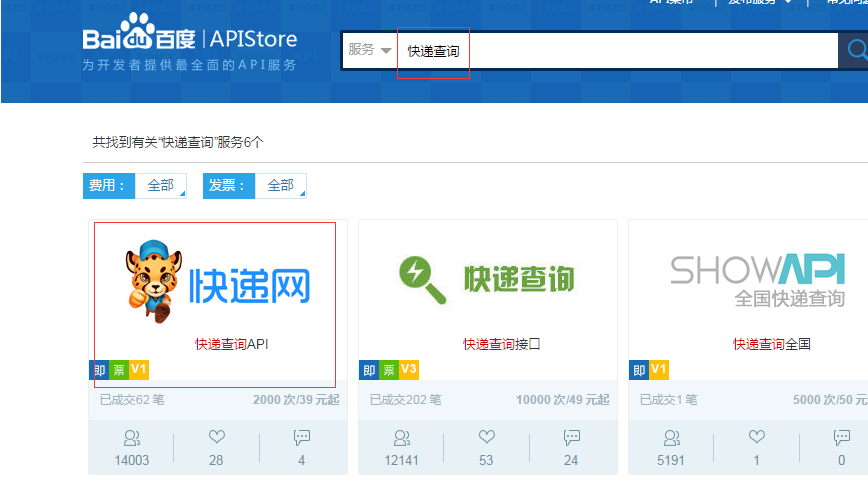Click the 即 badge on 快递查询全国 card
The image size is (868, 494).
639,370
